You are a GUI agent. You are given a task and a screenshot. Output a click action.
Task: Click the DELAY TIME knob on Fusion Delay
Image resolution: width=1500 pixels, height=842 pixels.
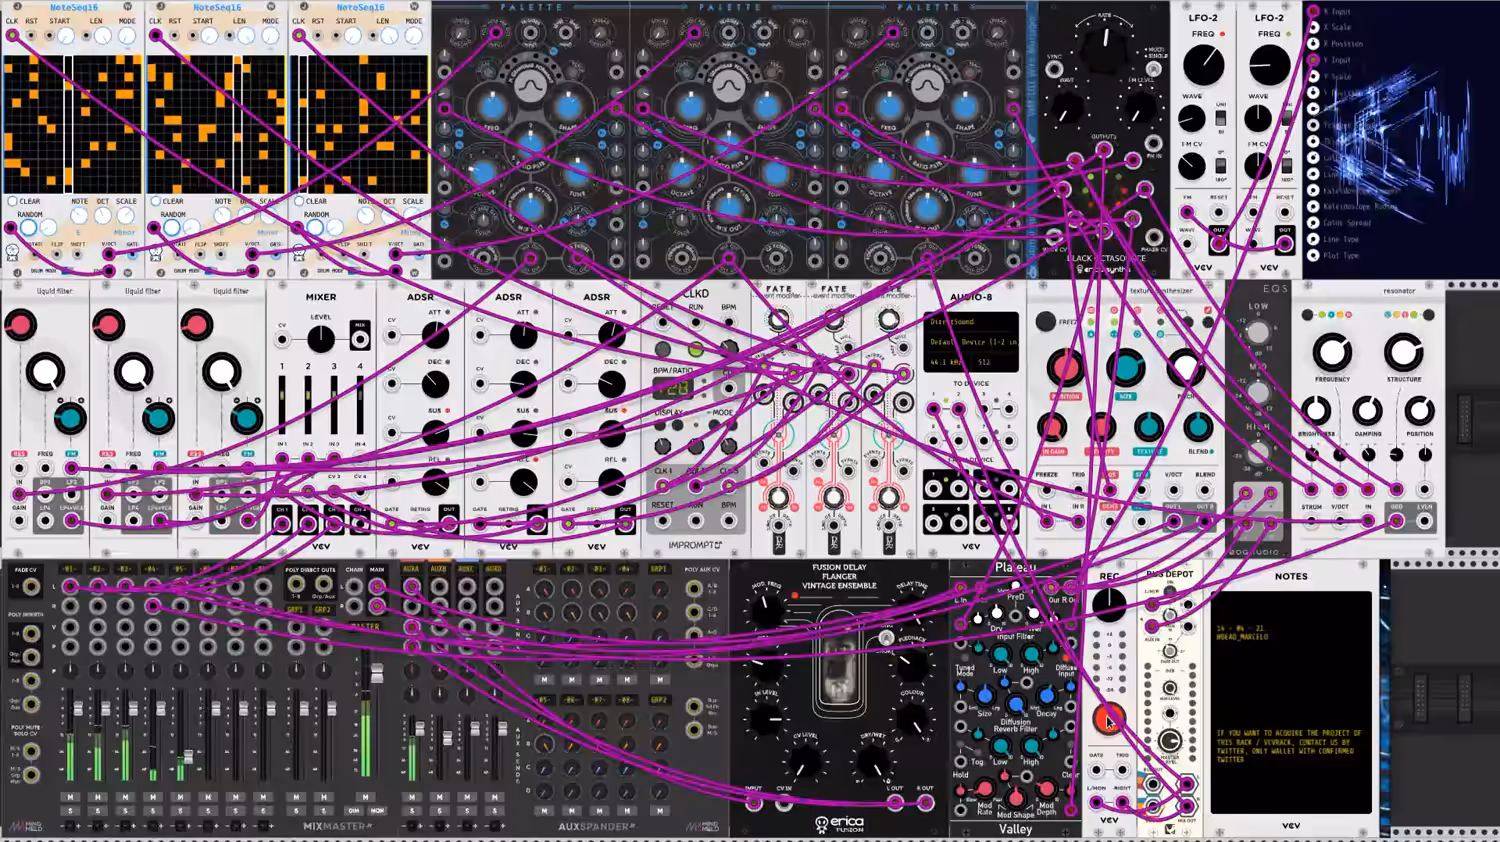pos(911,609)
